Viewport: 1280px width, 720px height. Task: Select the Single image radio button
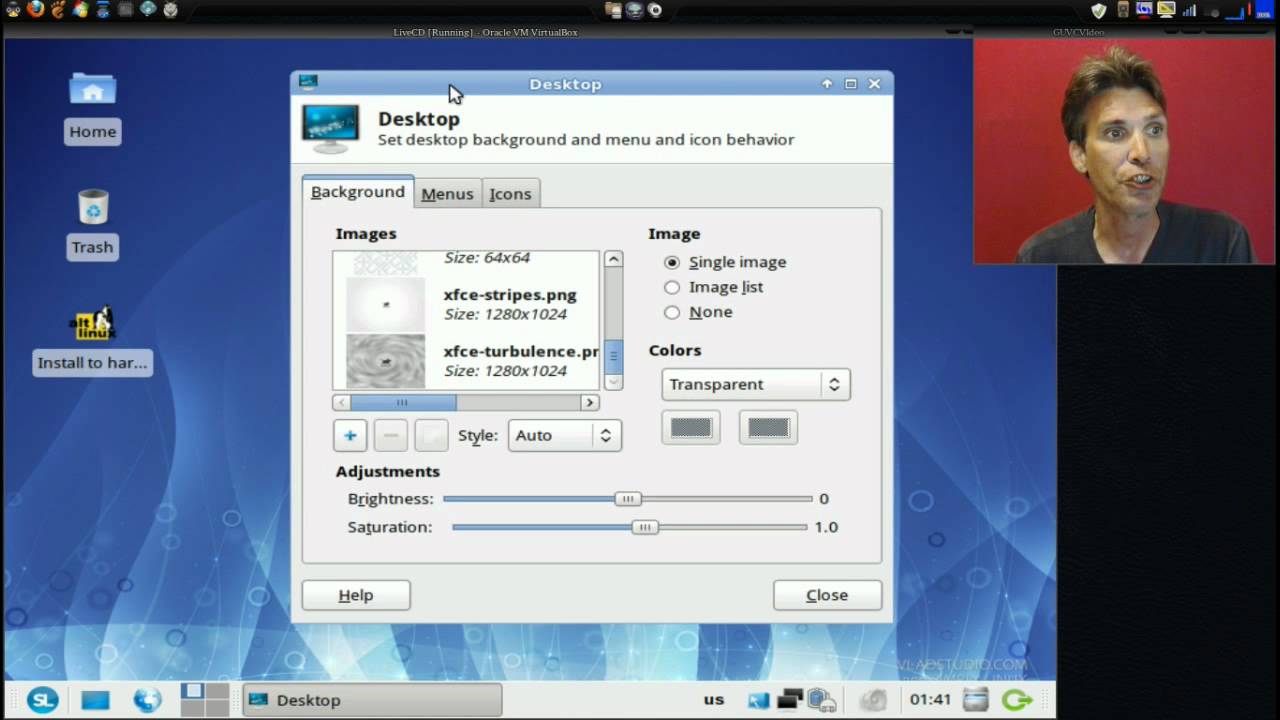tap(672, 262)
